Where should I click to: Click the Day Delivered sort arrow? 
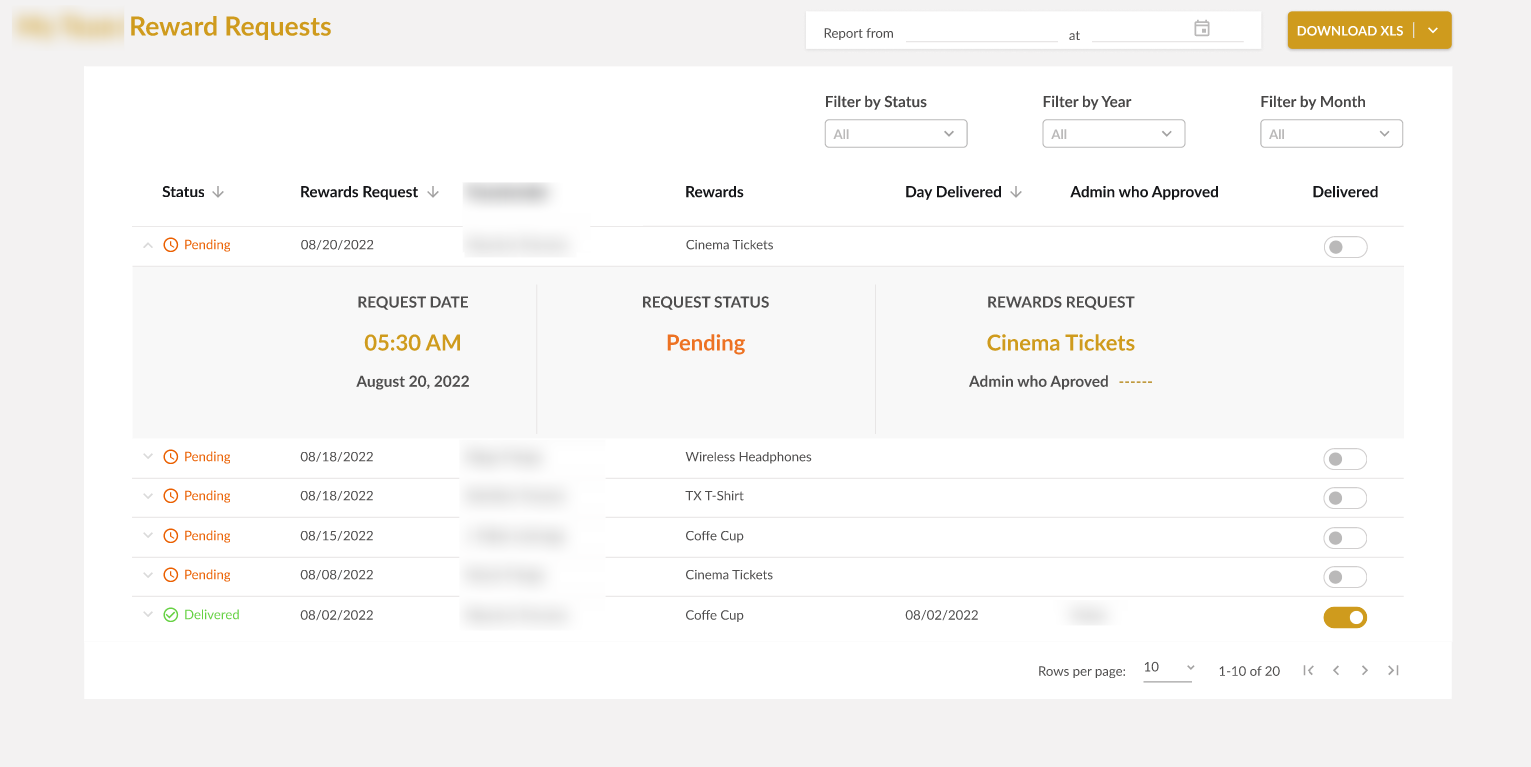tap(1016, 192)
